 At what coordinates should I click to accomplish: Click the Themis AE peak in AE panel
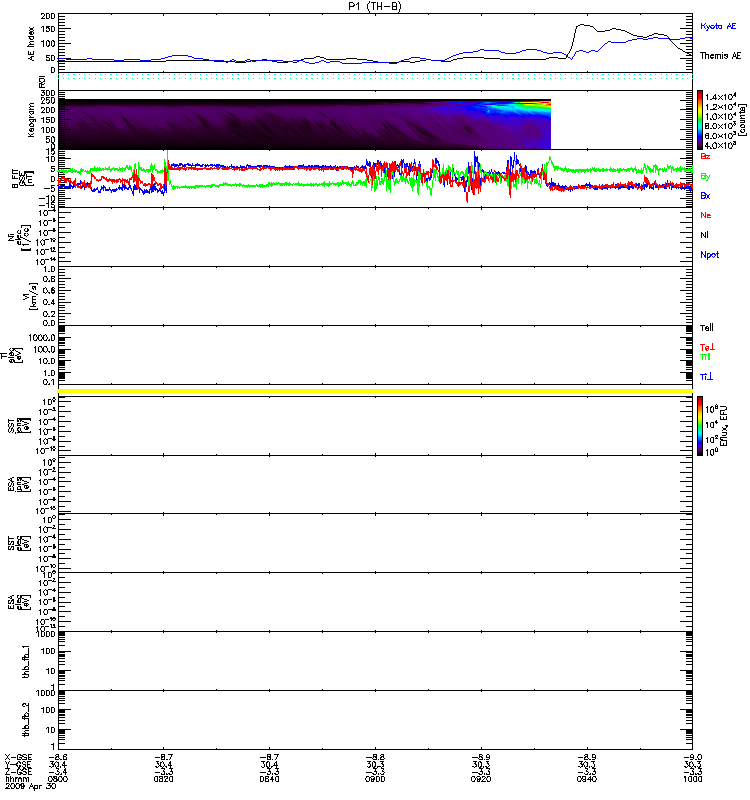(582, 24)
